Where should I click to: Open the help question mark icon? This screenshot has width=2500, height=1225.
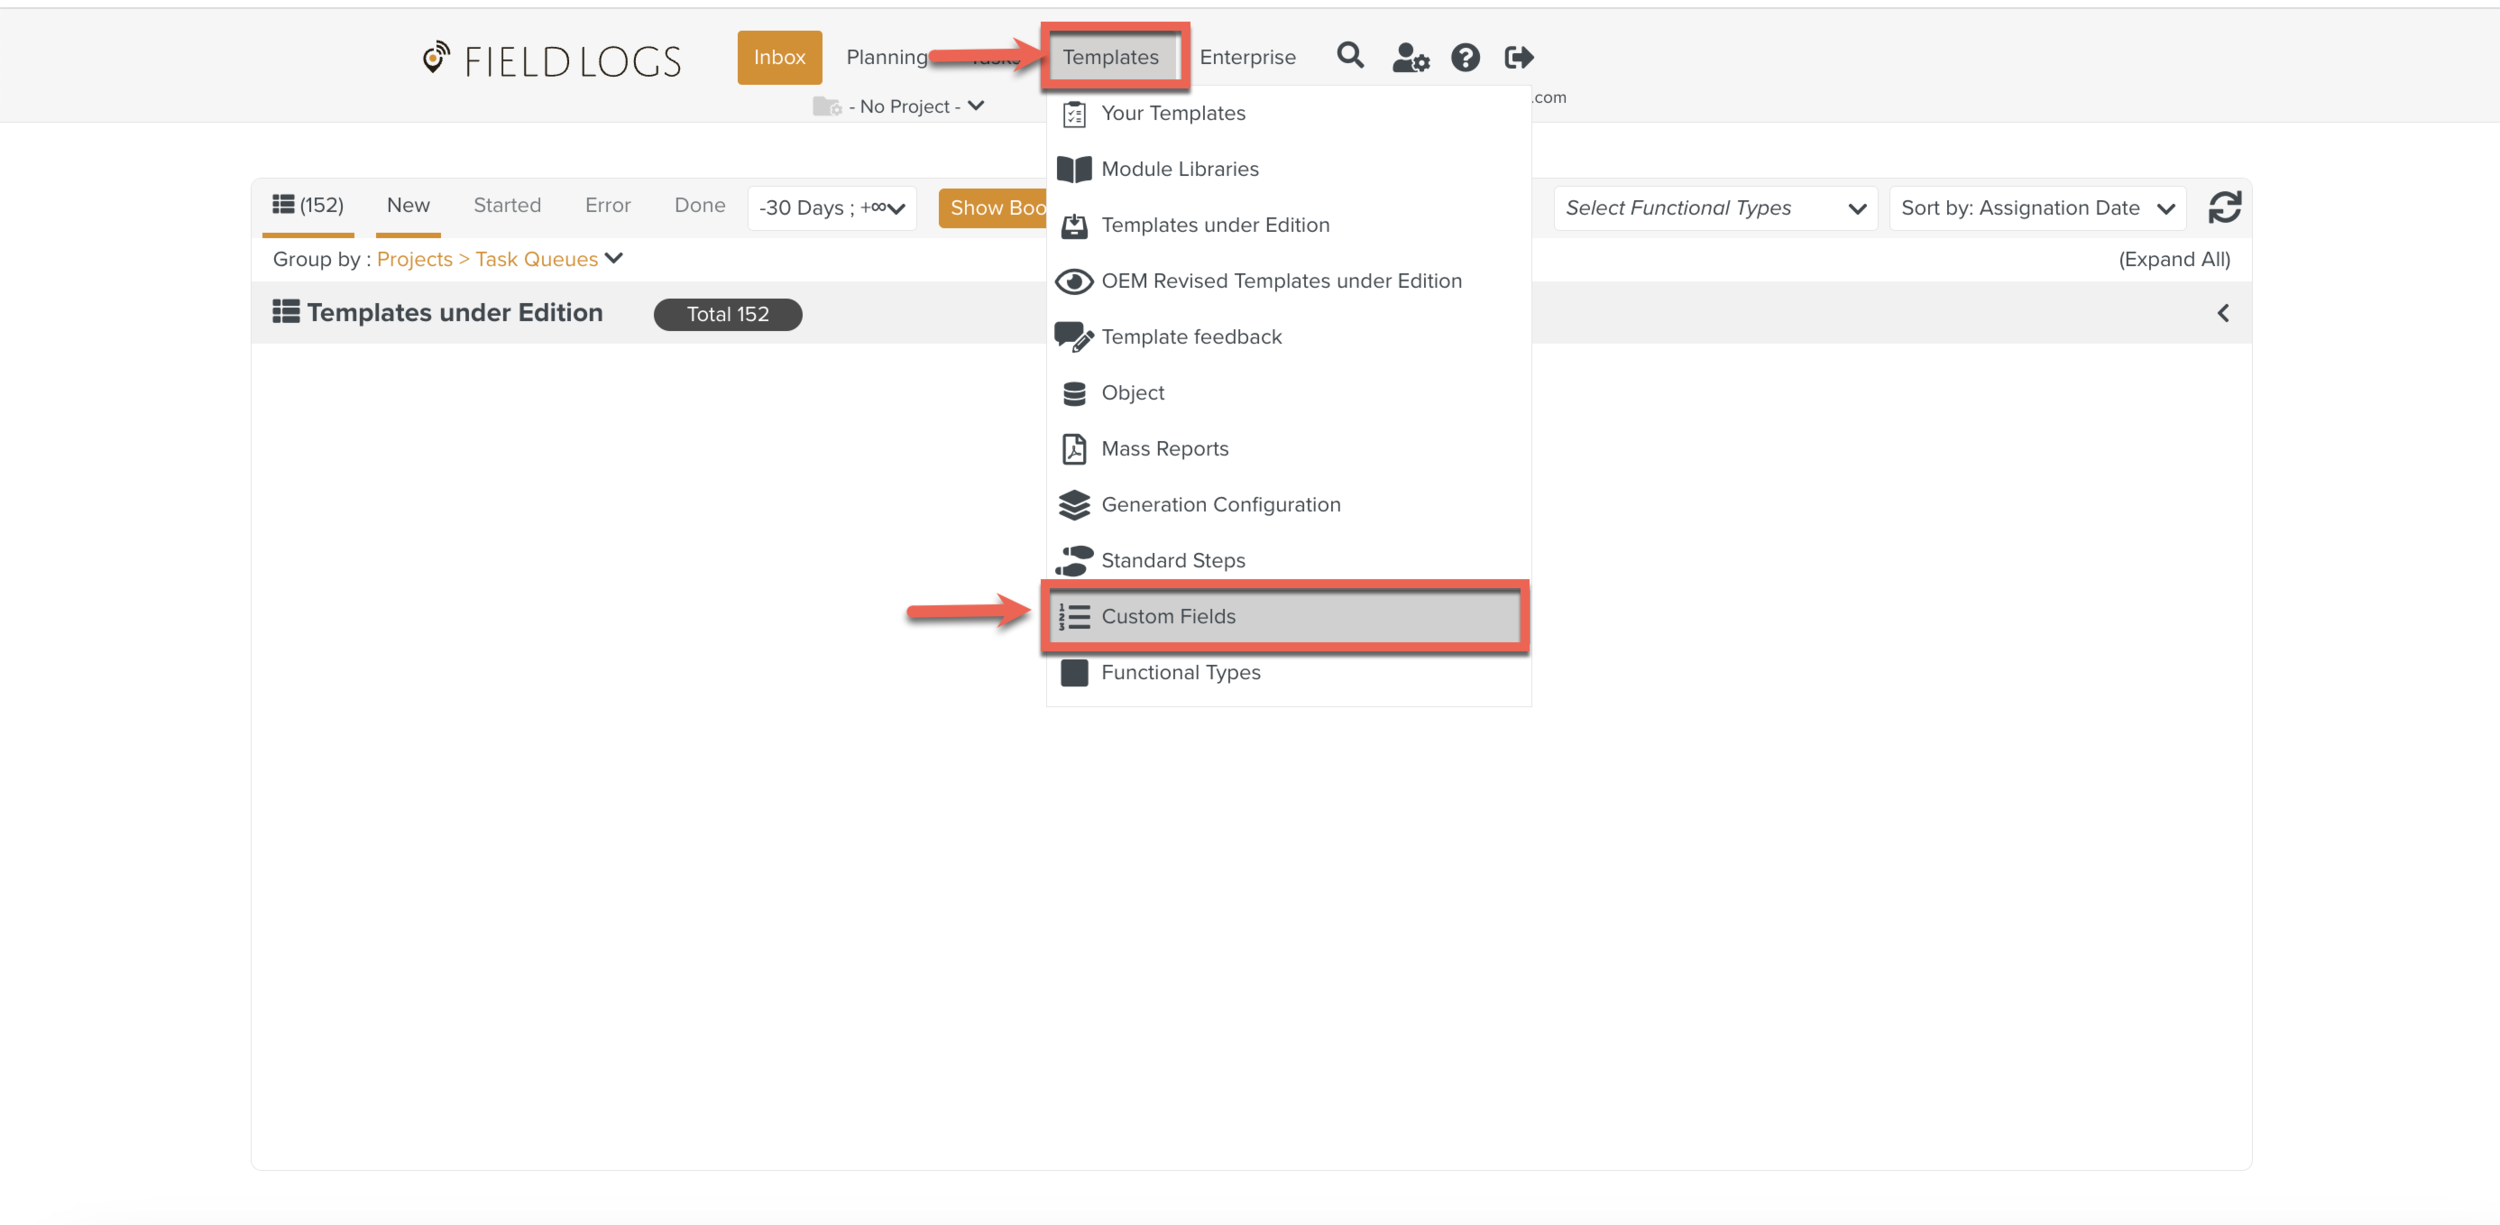point(1465,57)
